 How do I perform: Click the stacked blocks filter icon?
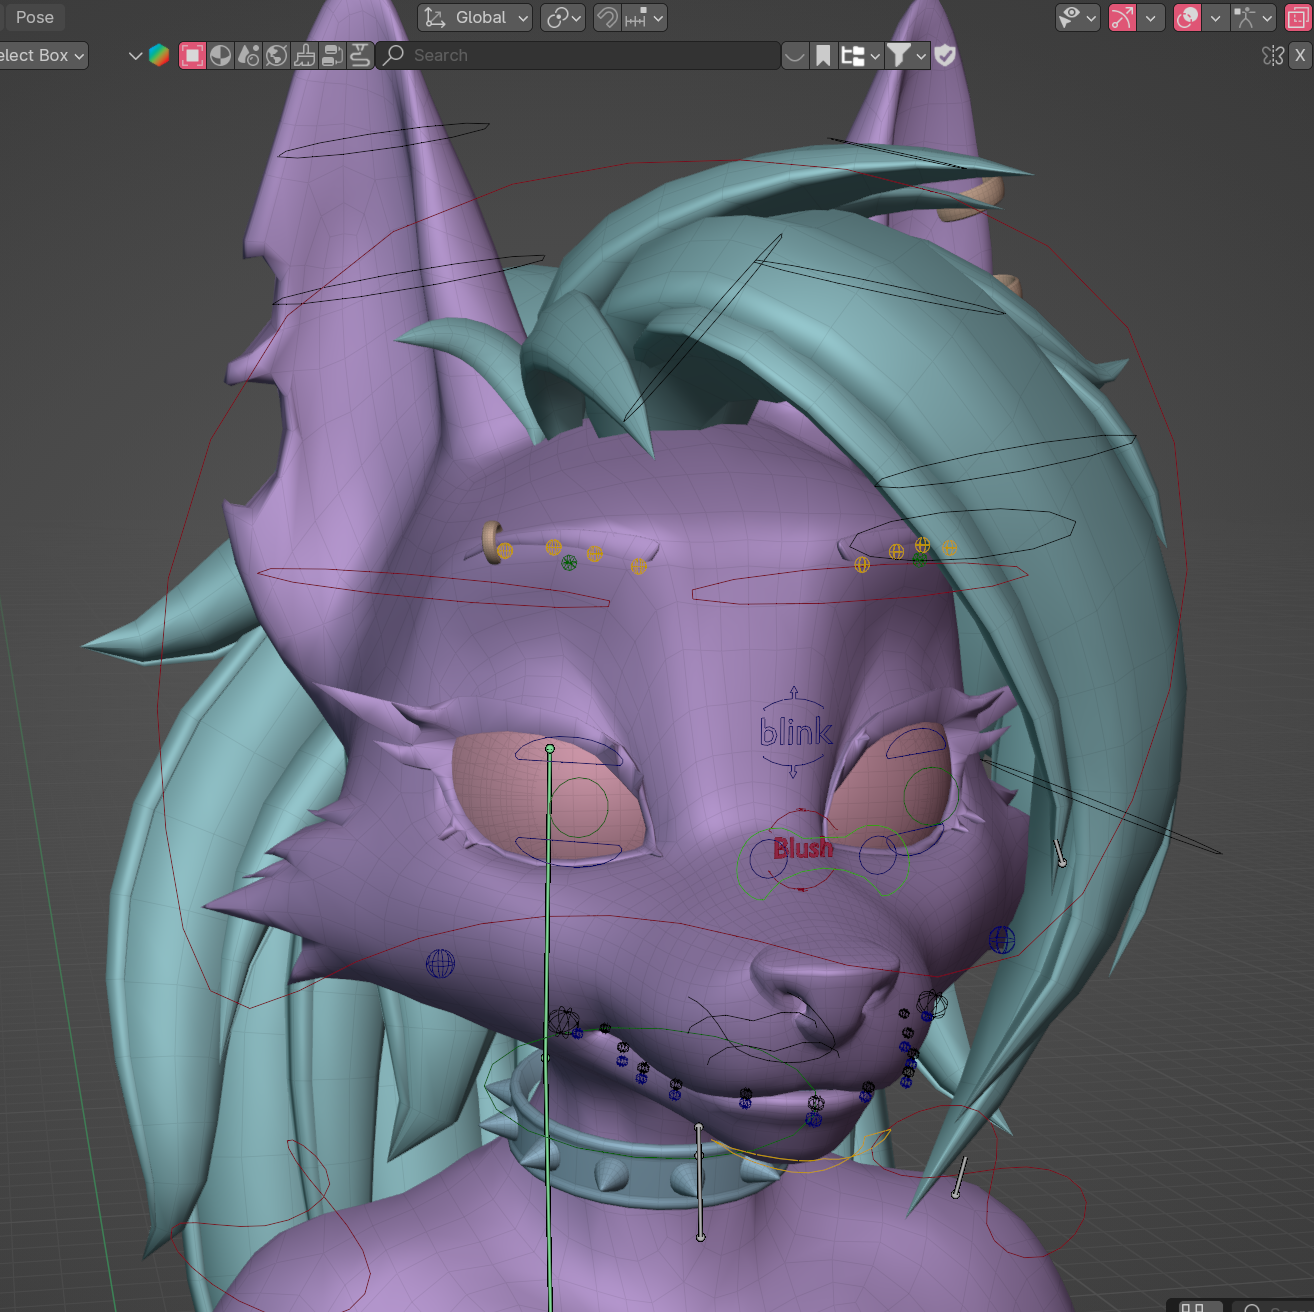[x=333, y=56]
